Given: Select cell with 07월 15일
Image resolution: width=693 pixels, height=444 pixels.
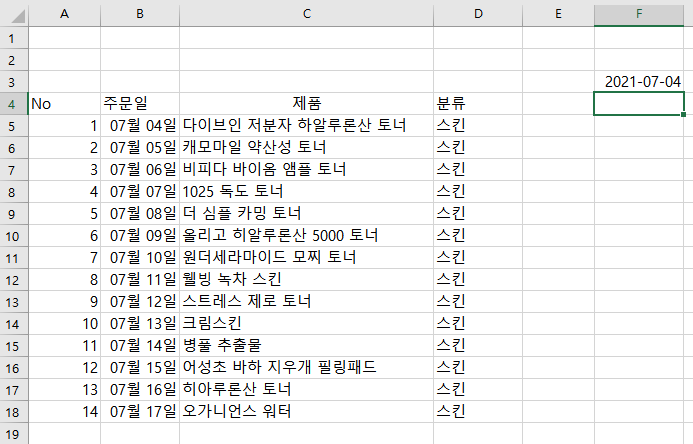Looking at the screenshot, I should coord(140,368).
